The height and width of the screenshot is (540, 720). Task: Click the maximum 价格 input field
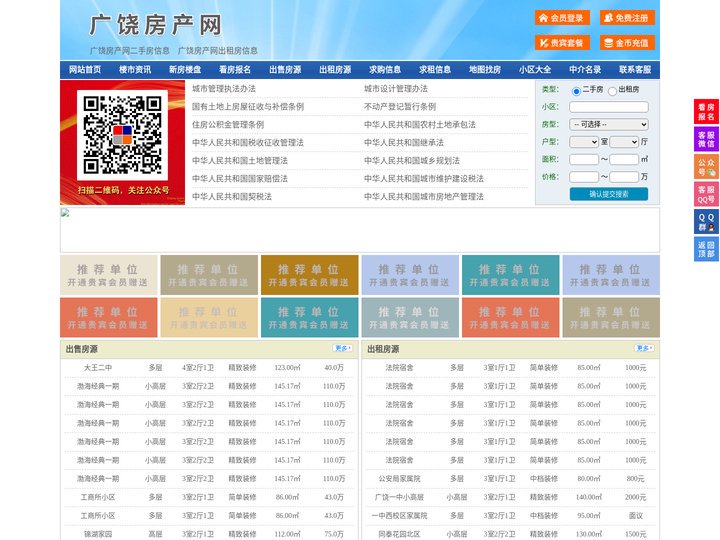(x=624, y=177)
